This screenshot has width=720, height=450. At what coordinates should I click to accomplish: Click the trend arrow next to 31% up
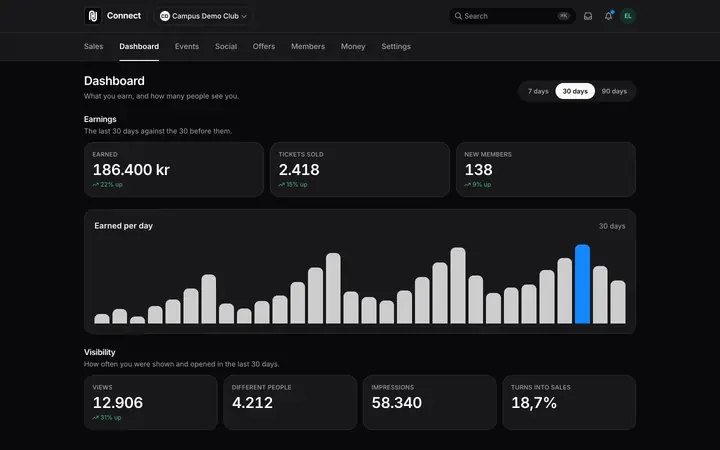pos(96,418)
